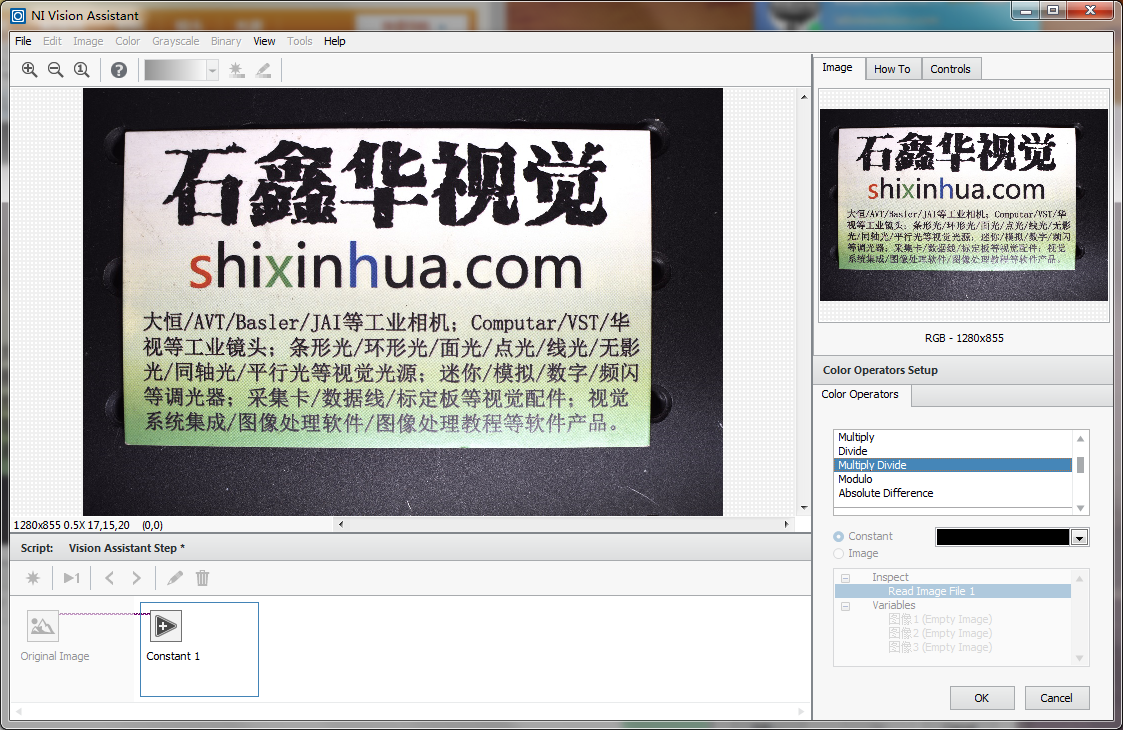Image resolution: width=1123 pixels, height=730 pixels.
Task: Select the Image radio button
Action: tap(839, 553)
